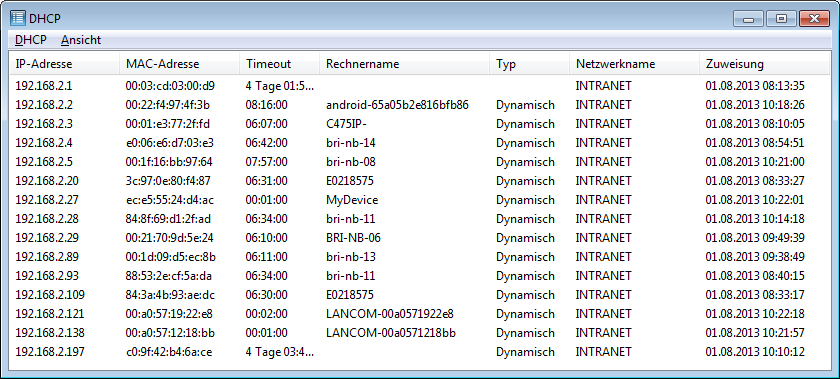Sort by Zuweisung column header
The height and width of the screenshot is (379, 840).
click(x=764, y=64)
